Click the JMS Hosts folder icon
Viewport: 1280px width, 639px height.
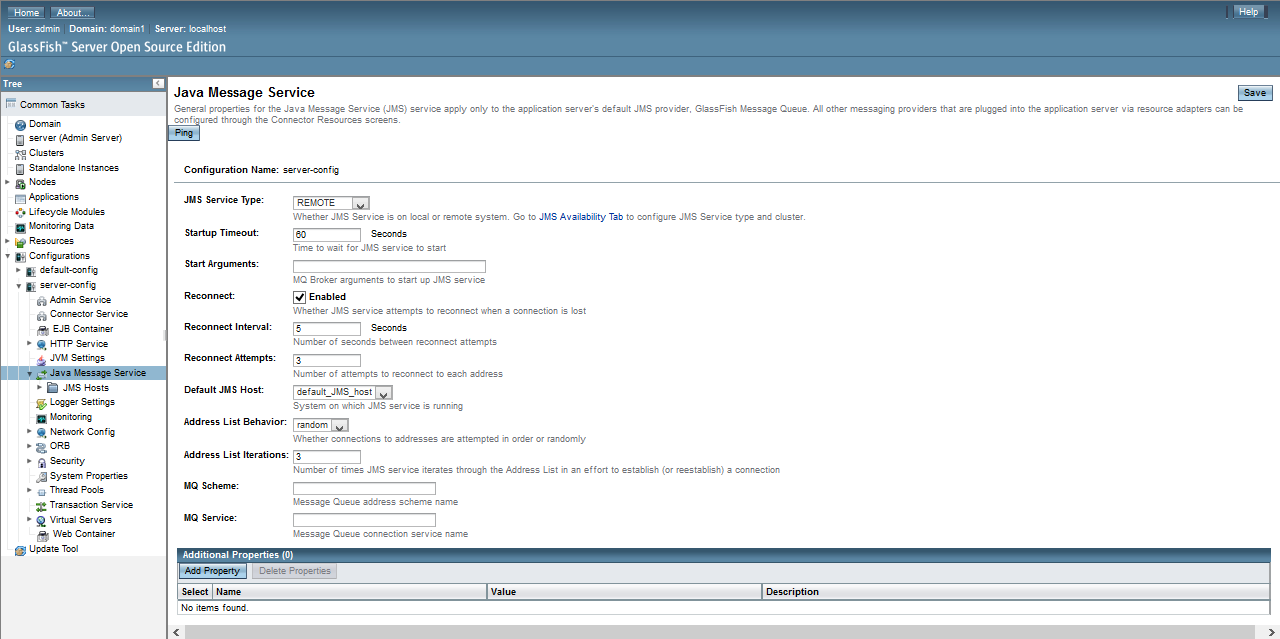point(53,388)
